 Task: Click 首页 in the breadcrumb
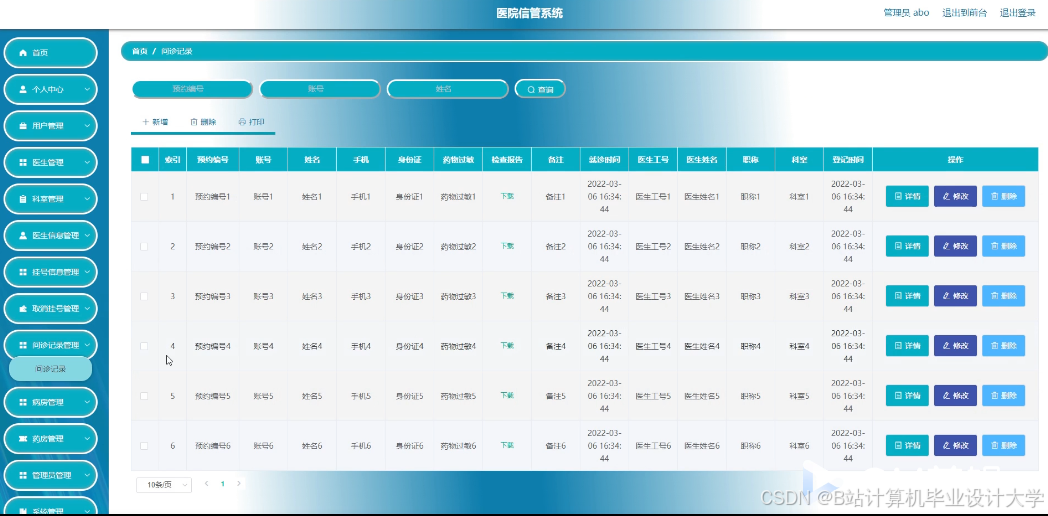pos(140,51)
